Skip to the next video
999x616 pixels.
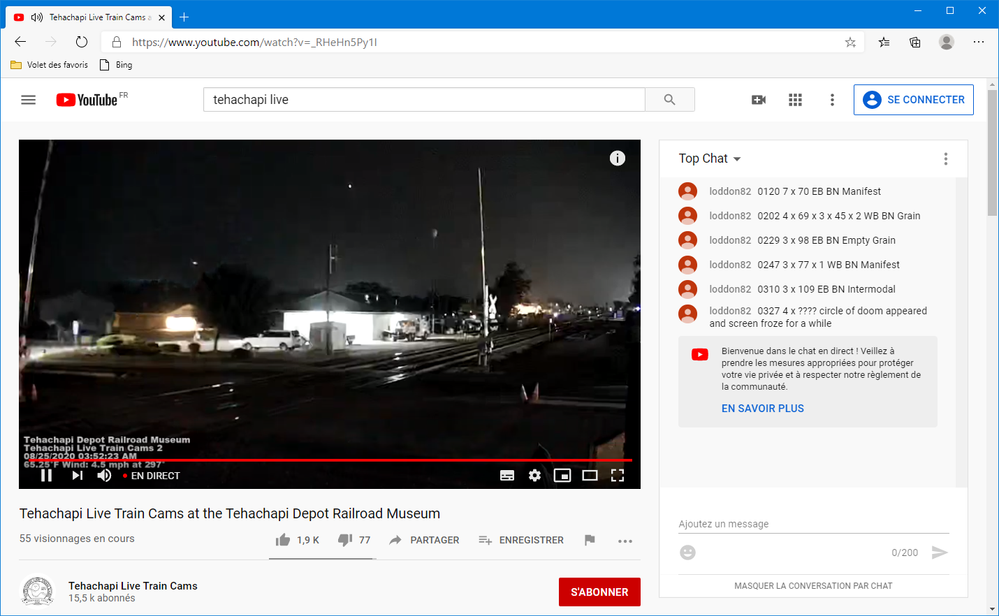click(77, 475)
